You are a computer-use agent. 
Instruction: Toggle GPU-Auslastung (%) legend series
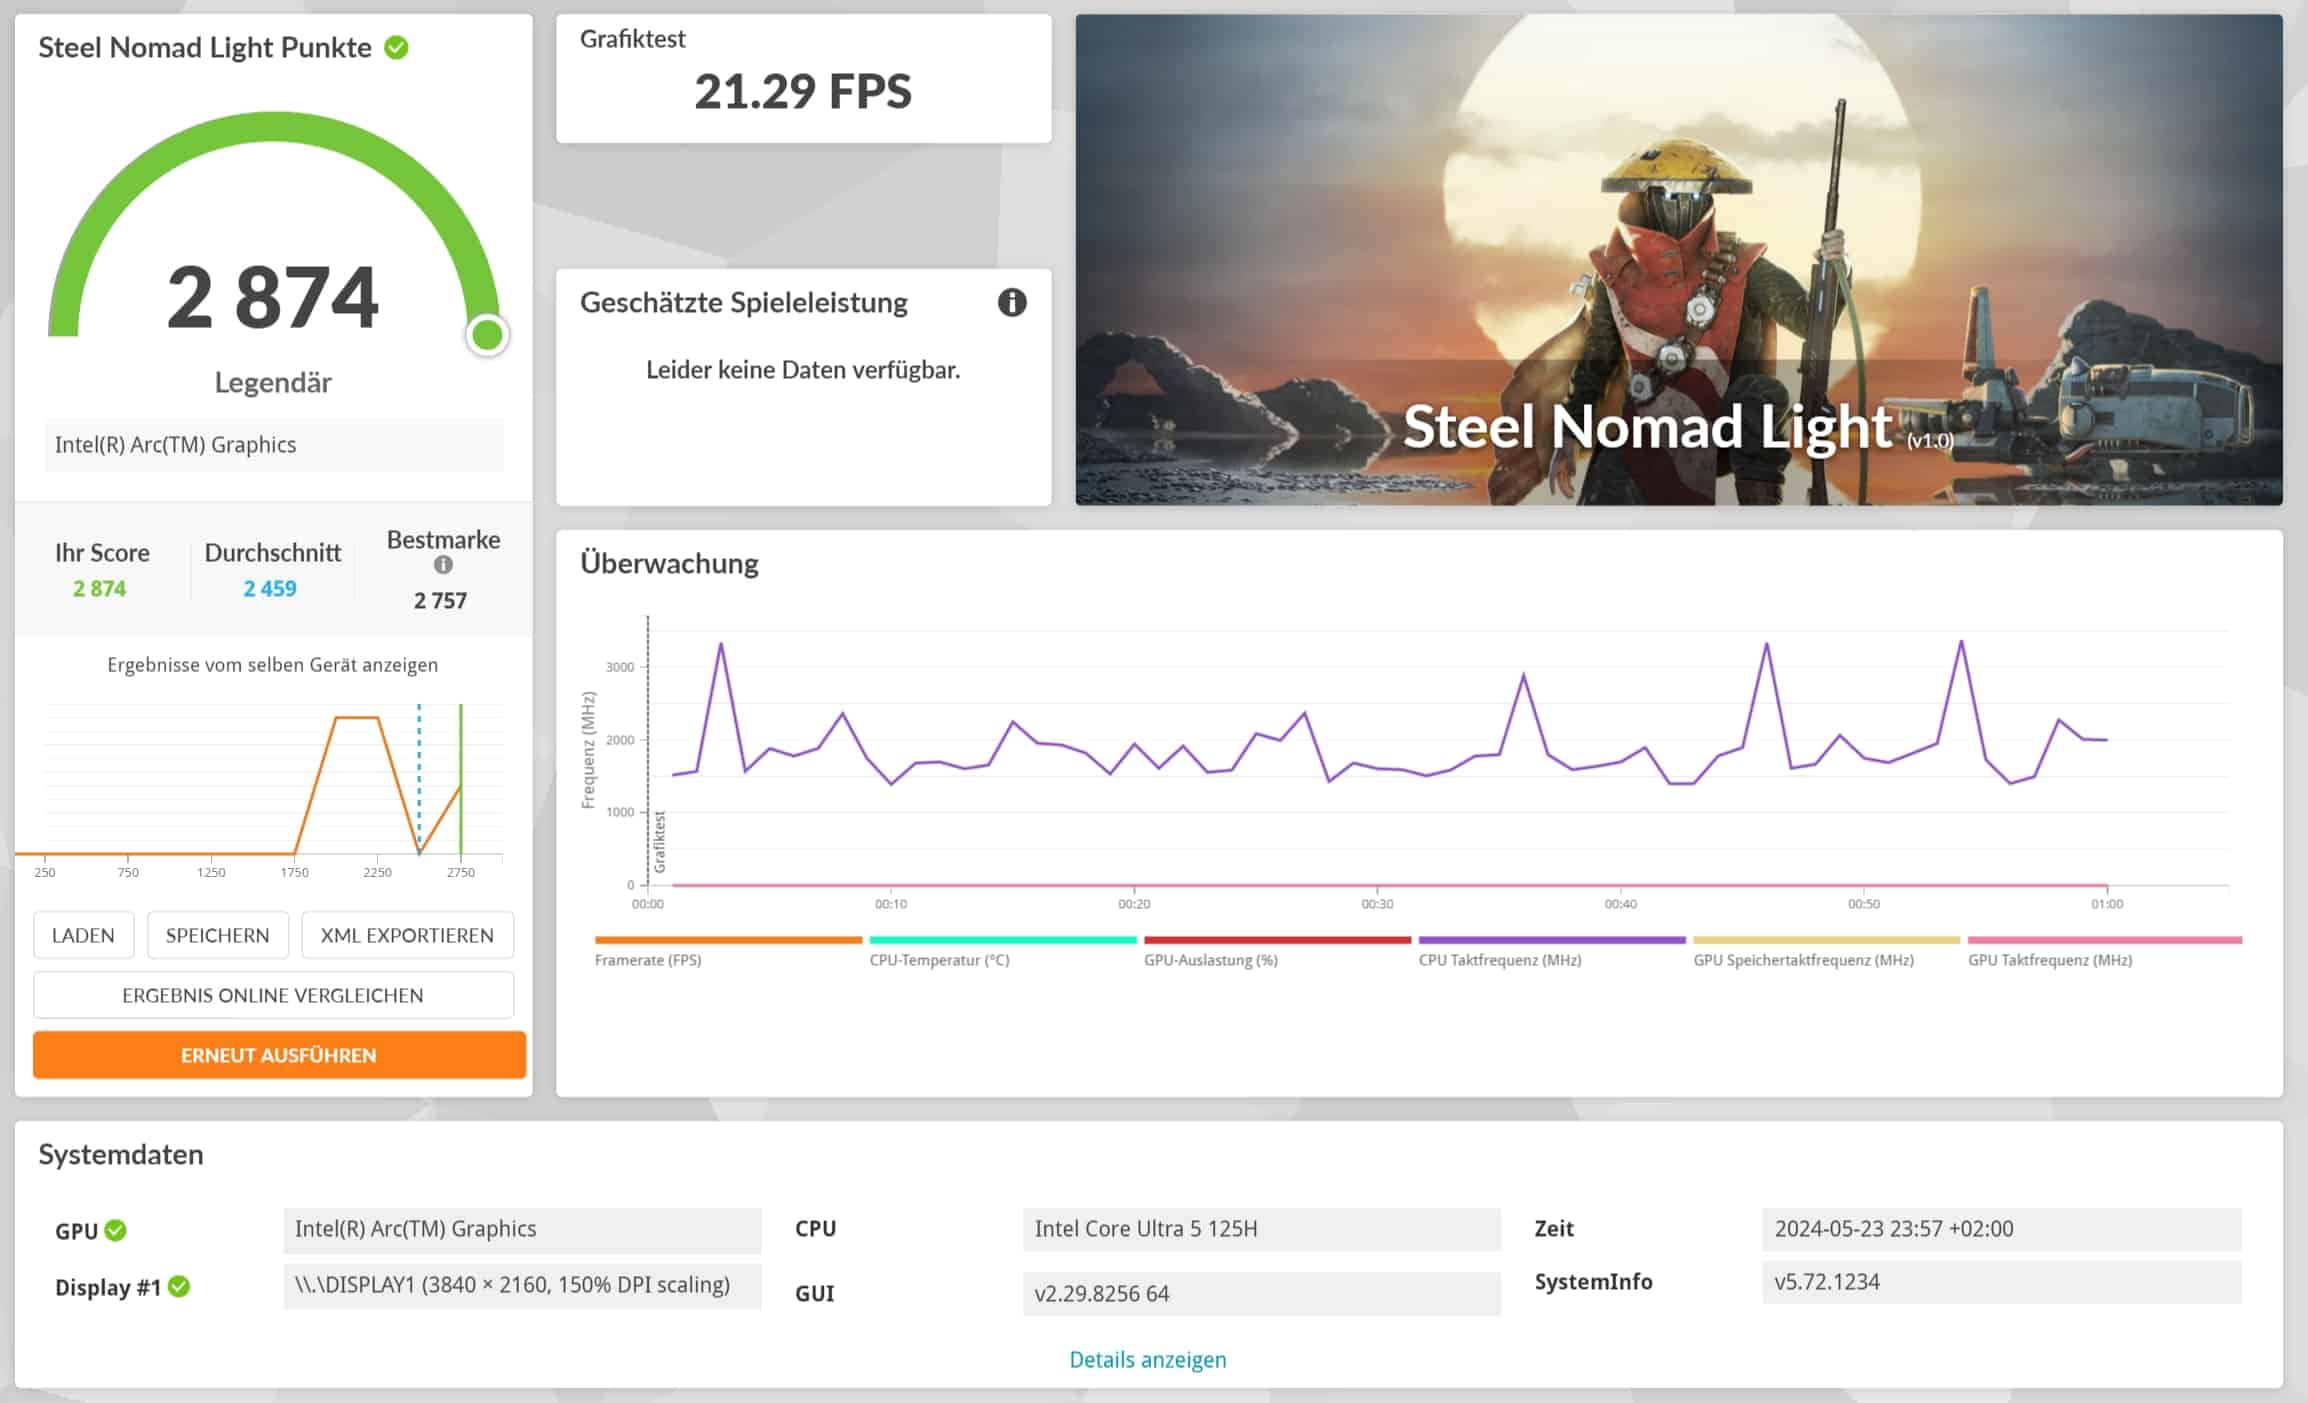[1210, 960]
